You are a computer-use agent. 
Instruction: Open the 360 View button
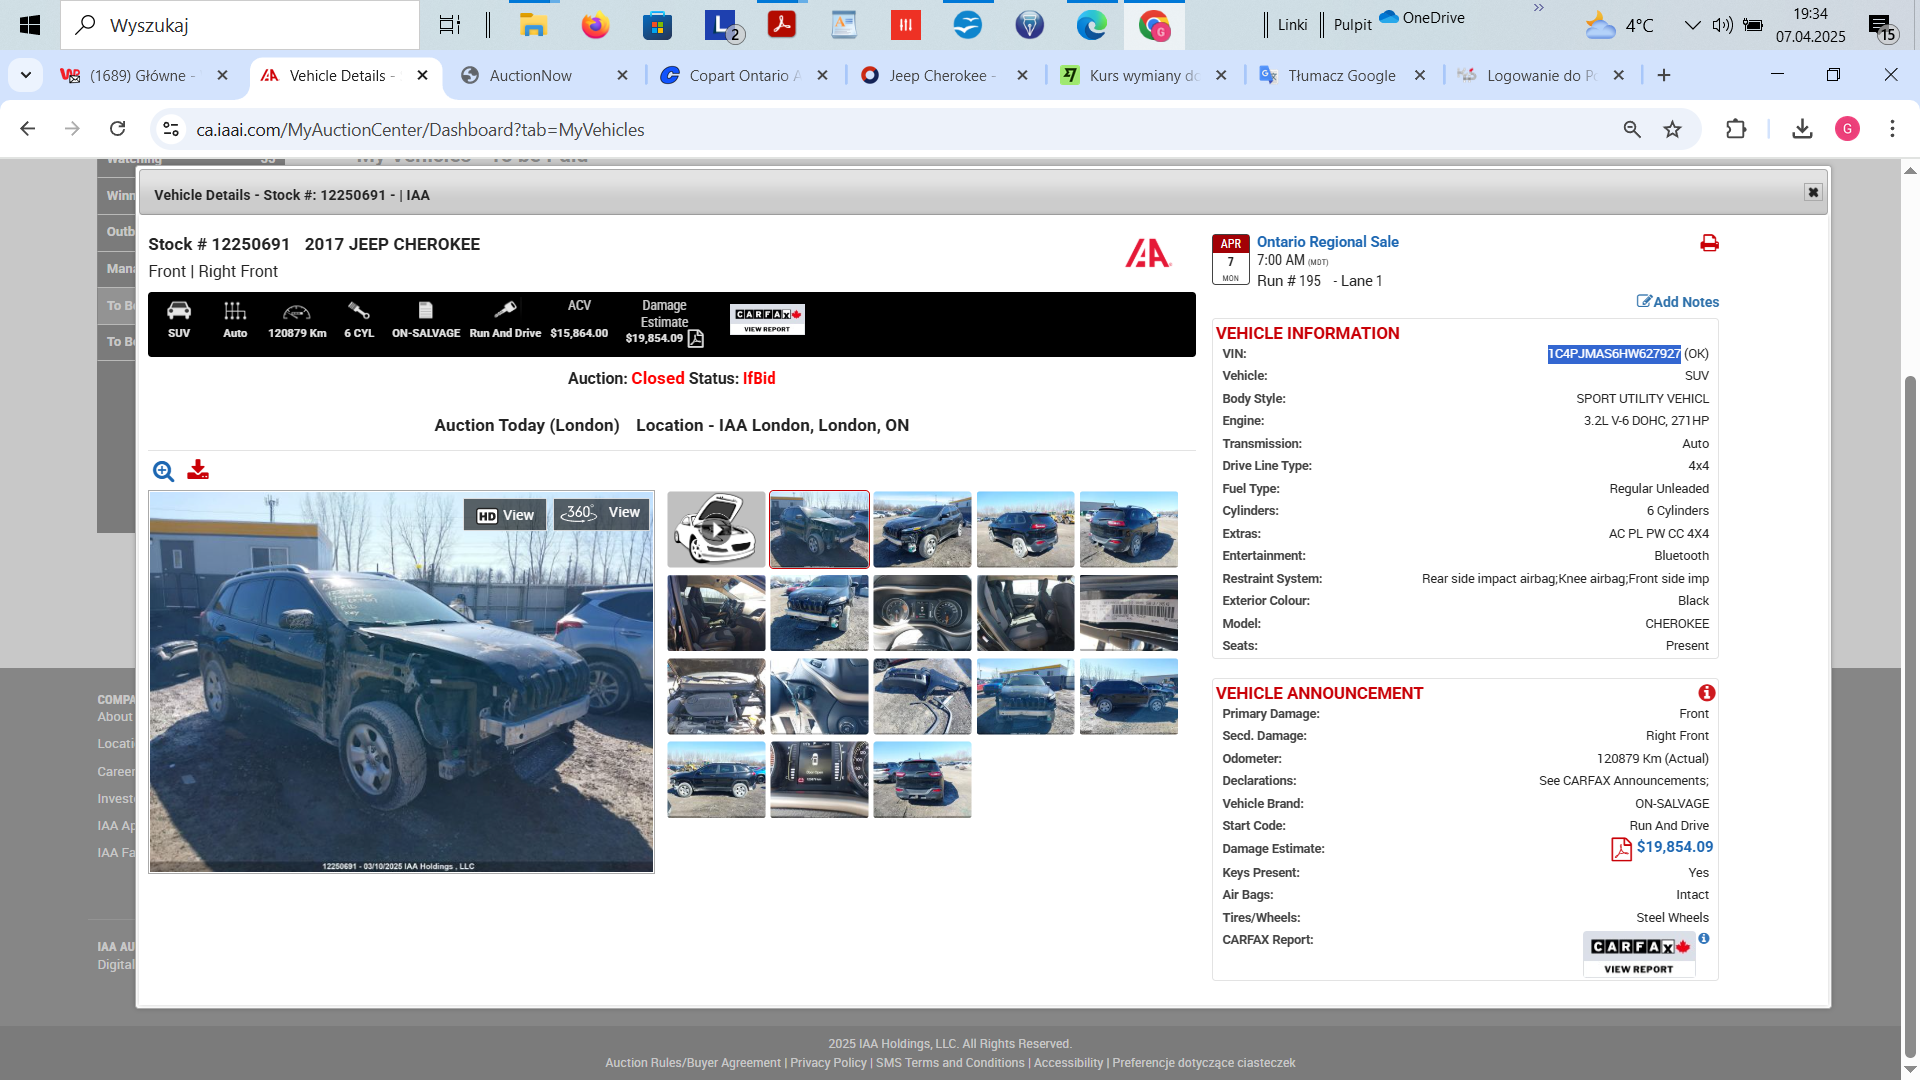click(602, 513)
